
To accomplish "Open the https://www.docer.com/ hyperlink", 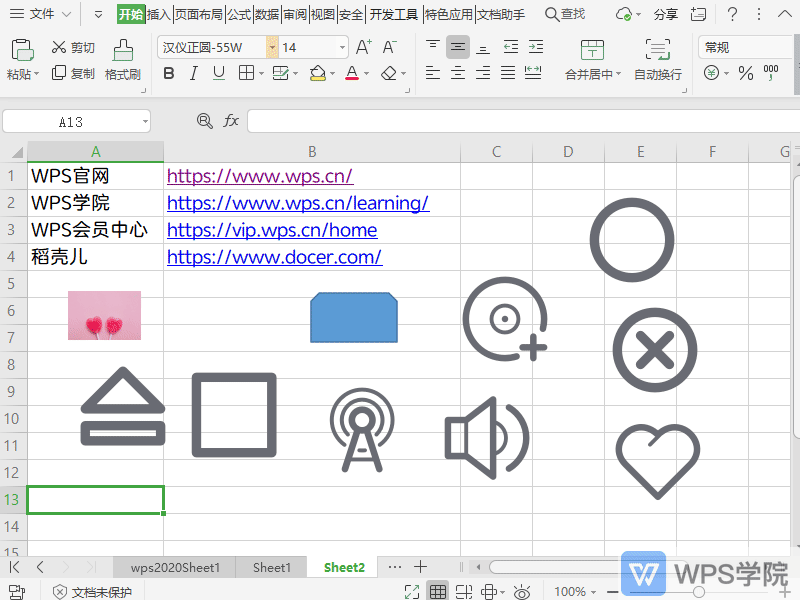I will 274,257.
